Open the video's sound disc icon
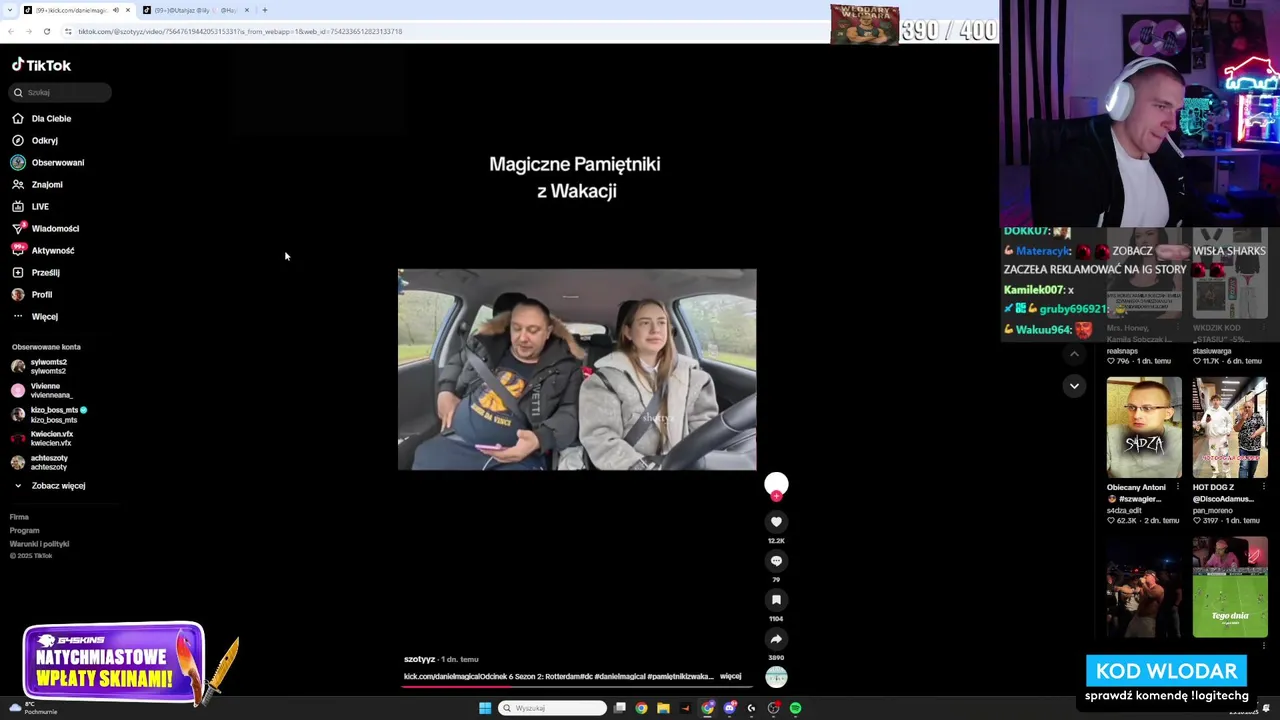Screen dimensions: 1280x720 776,677
